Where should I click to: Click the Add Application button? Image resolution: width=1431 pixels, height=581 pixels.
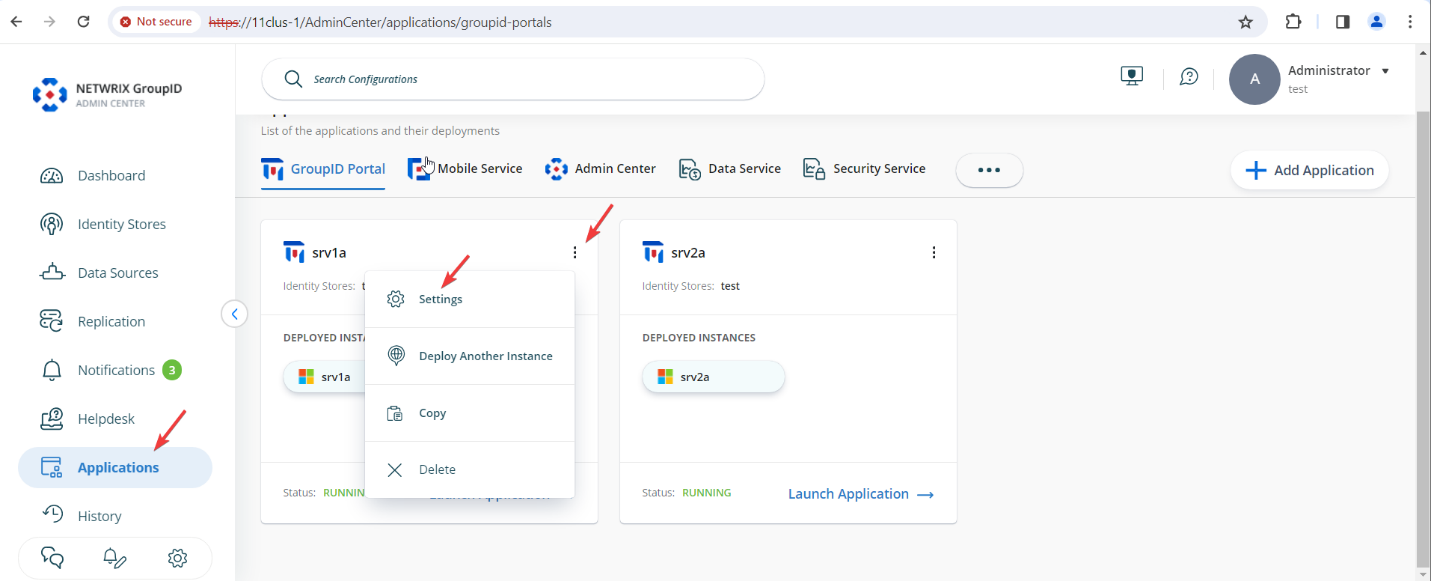point(1309,170)
